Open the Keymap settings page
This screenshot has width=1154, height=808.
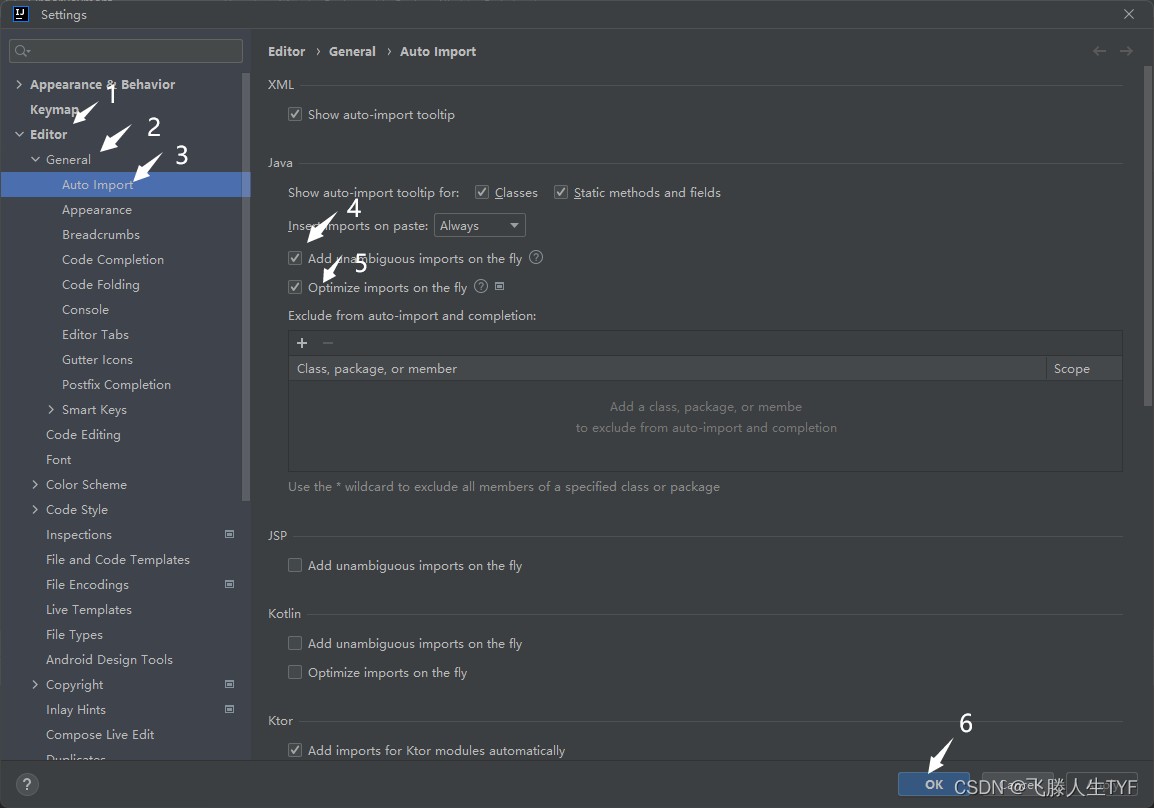click(54, 110)
